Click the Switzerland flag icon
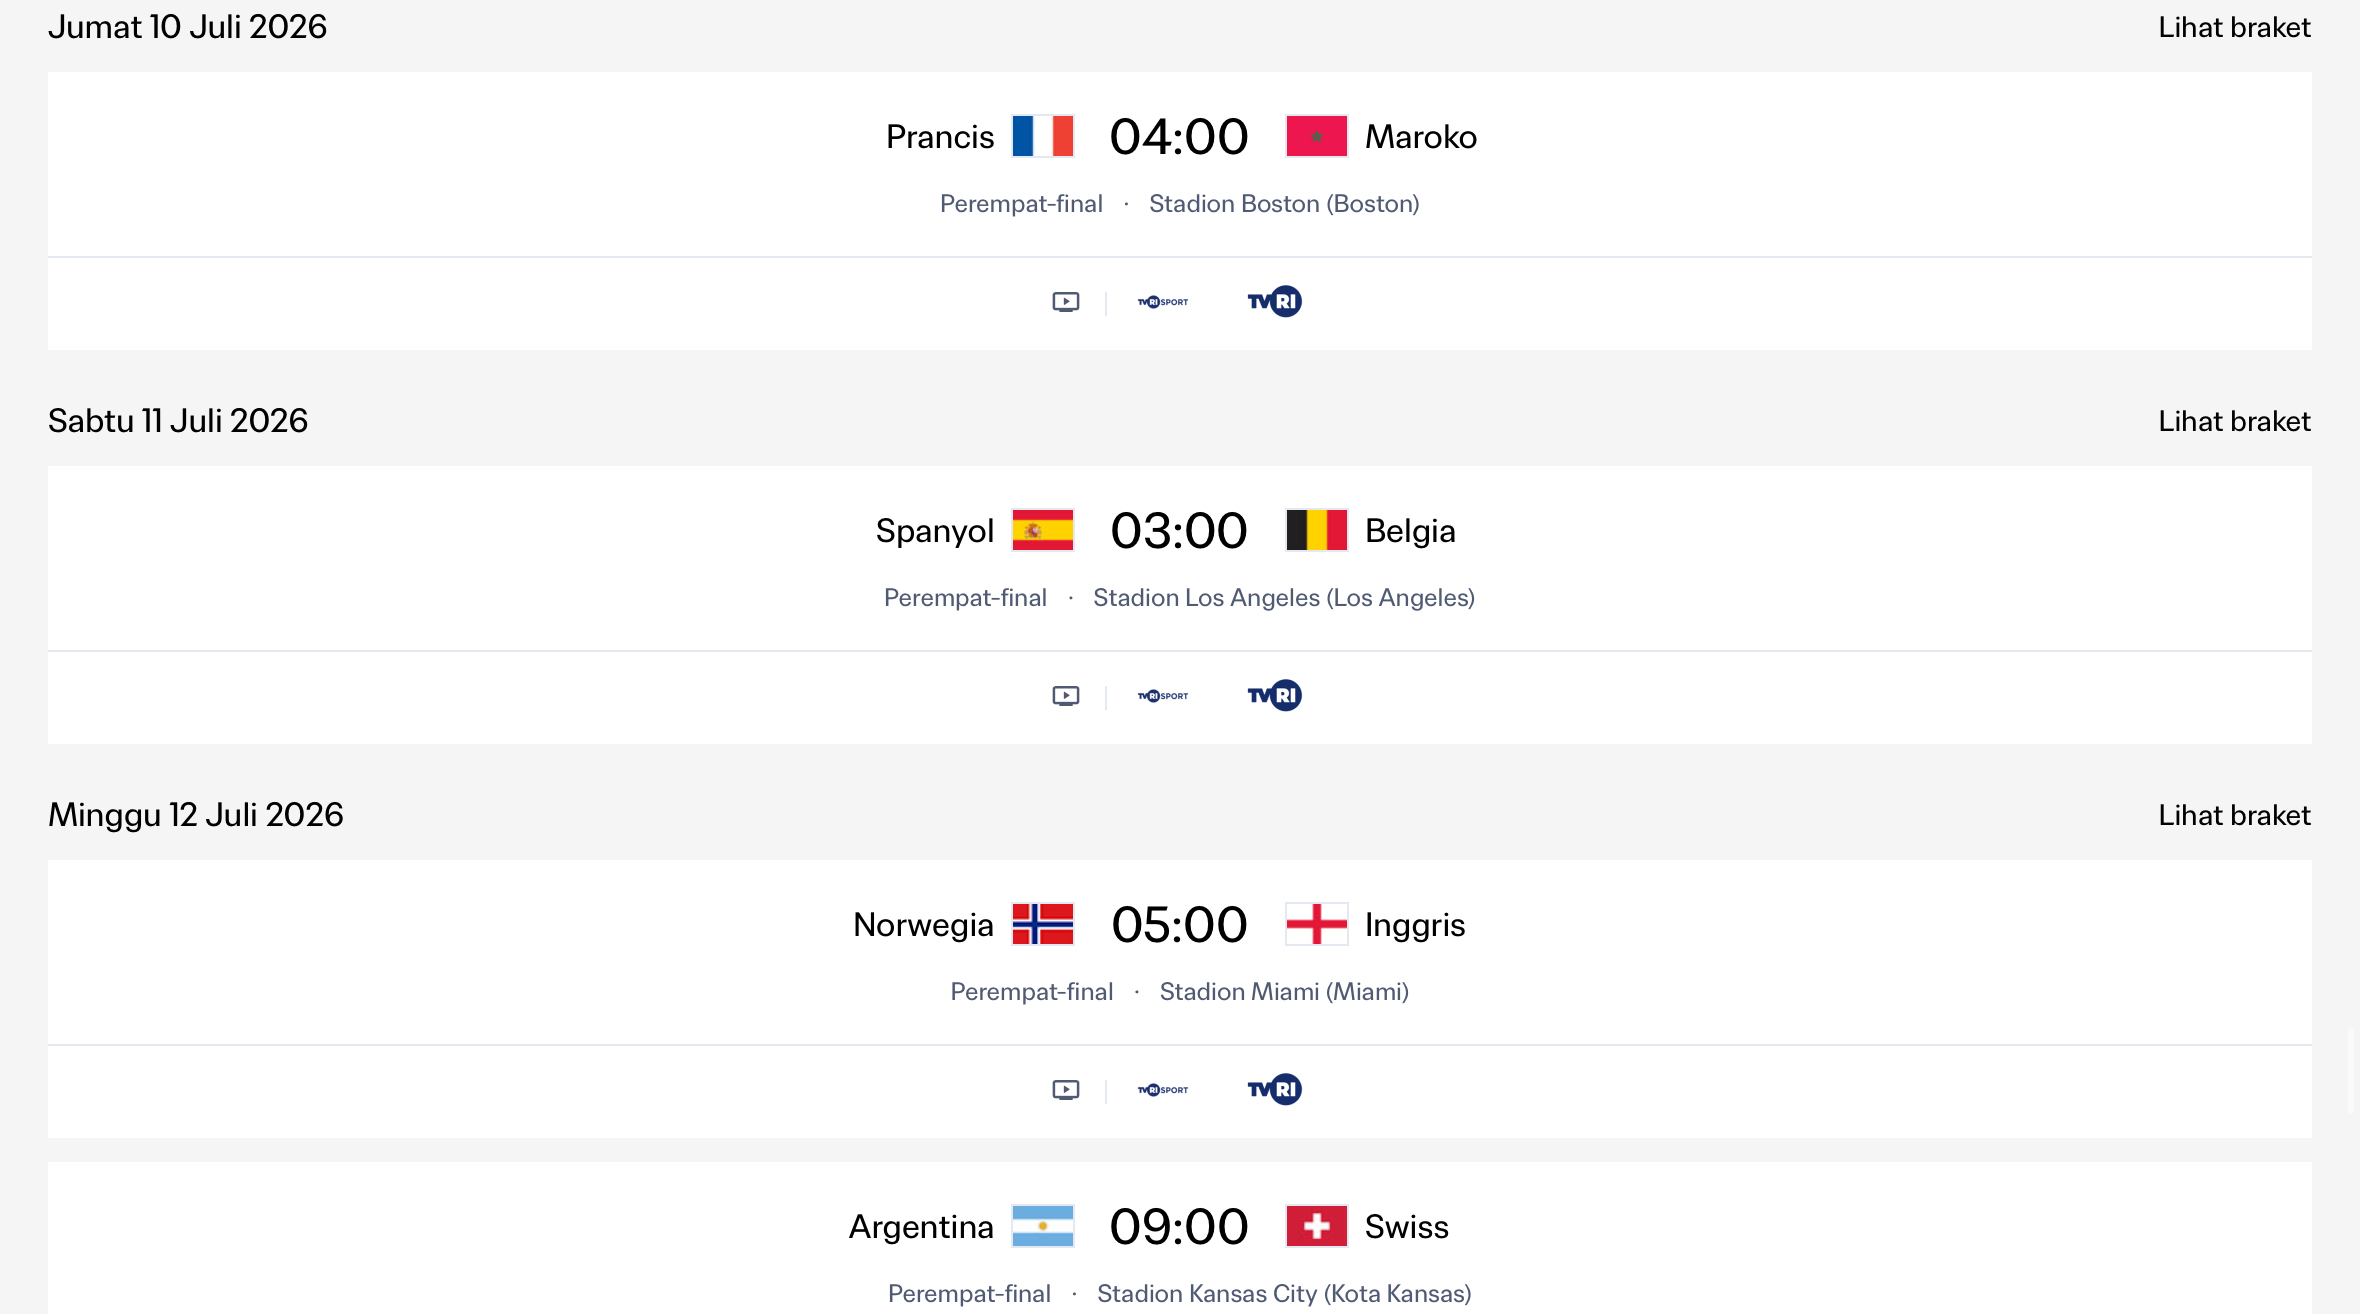 coord(1316,1226)
